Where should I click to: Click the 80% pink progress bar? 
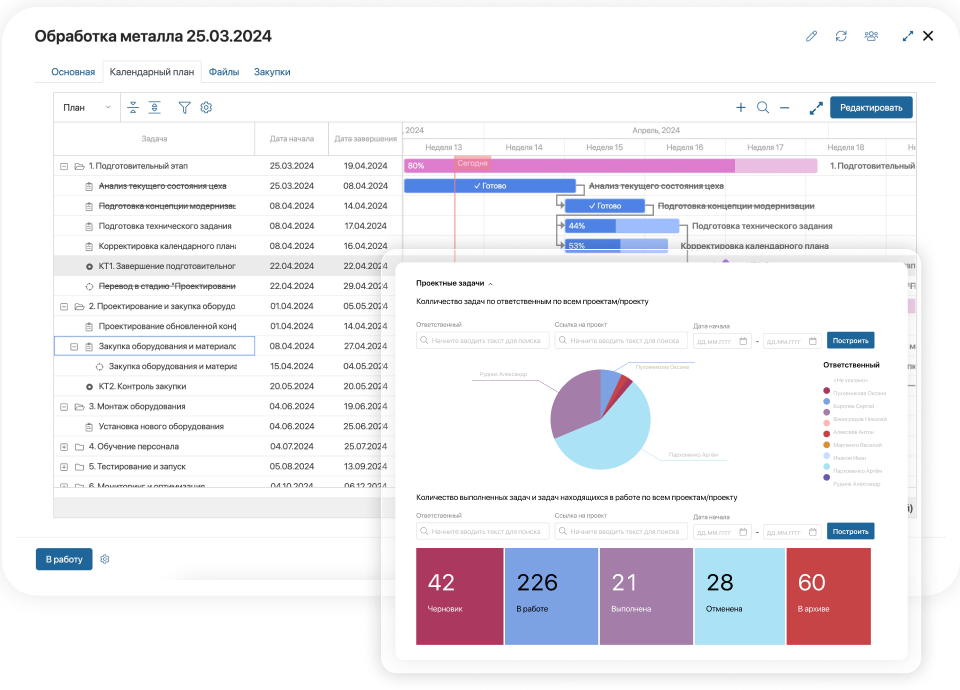click(570, 166)
